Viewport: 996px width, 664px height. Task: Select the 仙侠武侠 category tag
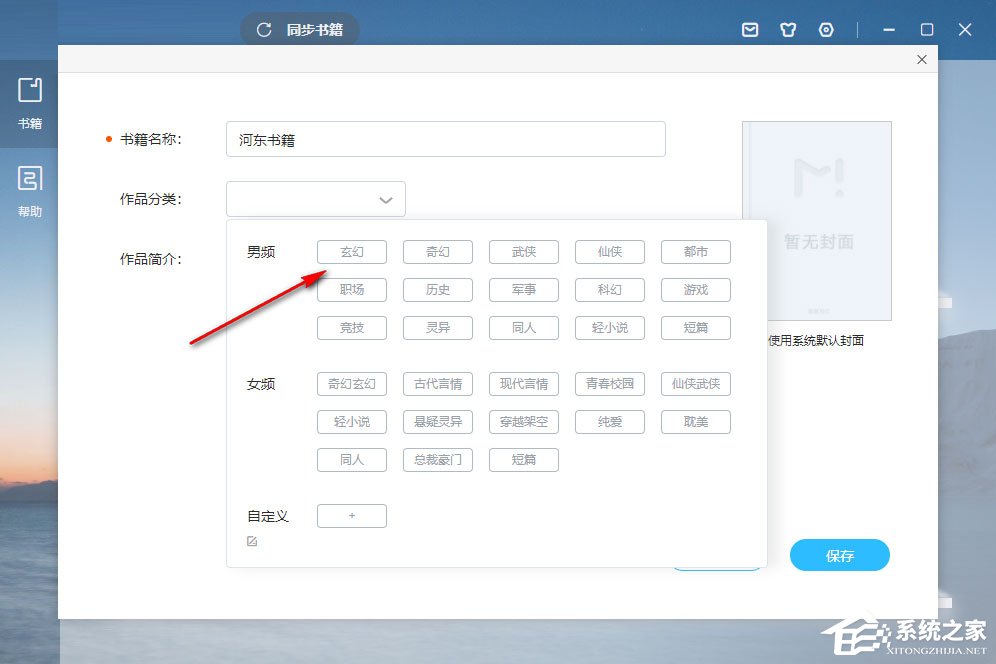click(x=695, y=383)
